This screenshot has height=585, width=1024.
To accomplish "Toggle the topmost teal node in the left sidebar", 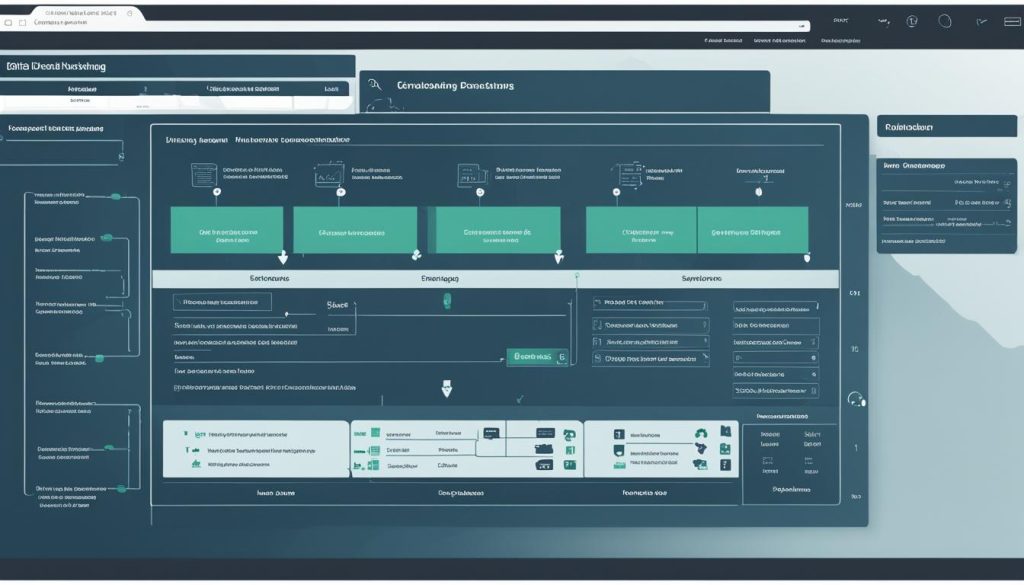I will 116,196.
